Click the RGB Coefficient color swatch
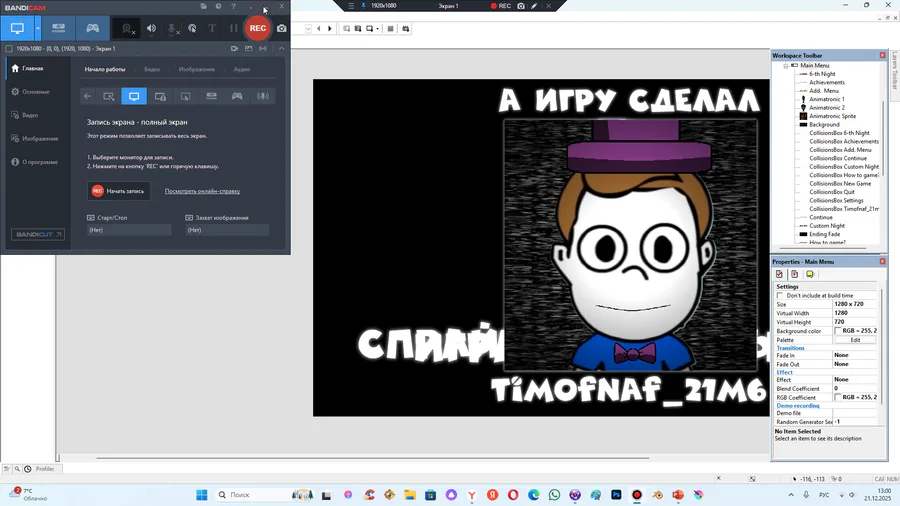The height and width of the screenshot is (506, 900). tap(838, 397)
